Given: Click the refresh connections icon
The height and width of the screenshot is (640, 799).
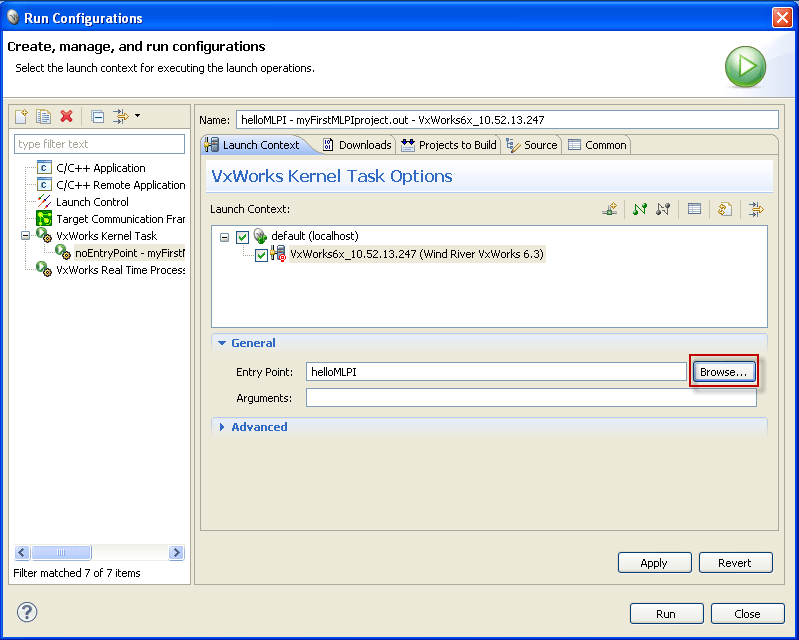Looking at the screenshot, I should (x=725, y=209).
